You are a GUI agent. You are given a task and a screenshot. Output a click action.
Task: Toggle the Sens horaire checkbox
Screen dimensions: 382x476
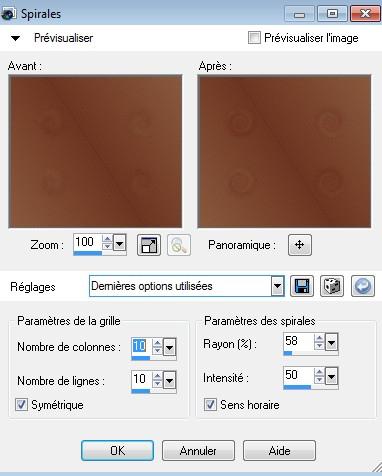(x=210, y=405)
